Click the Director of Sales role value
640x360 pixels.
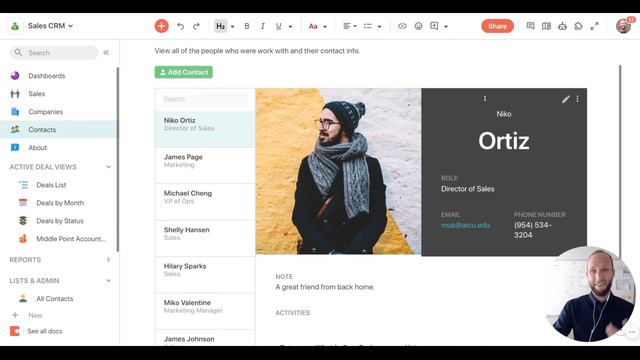[x=468, y=189]
